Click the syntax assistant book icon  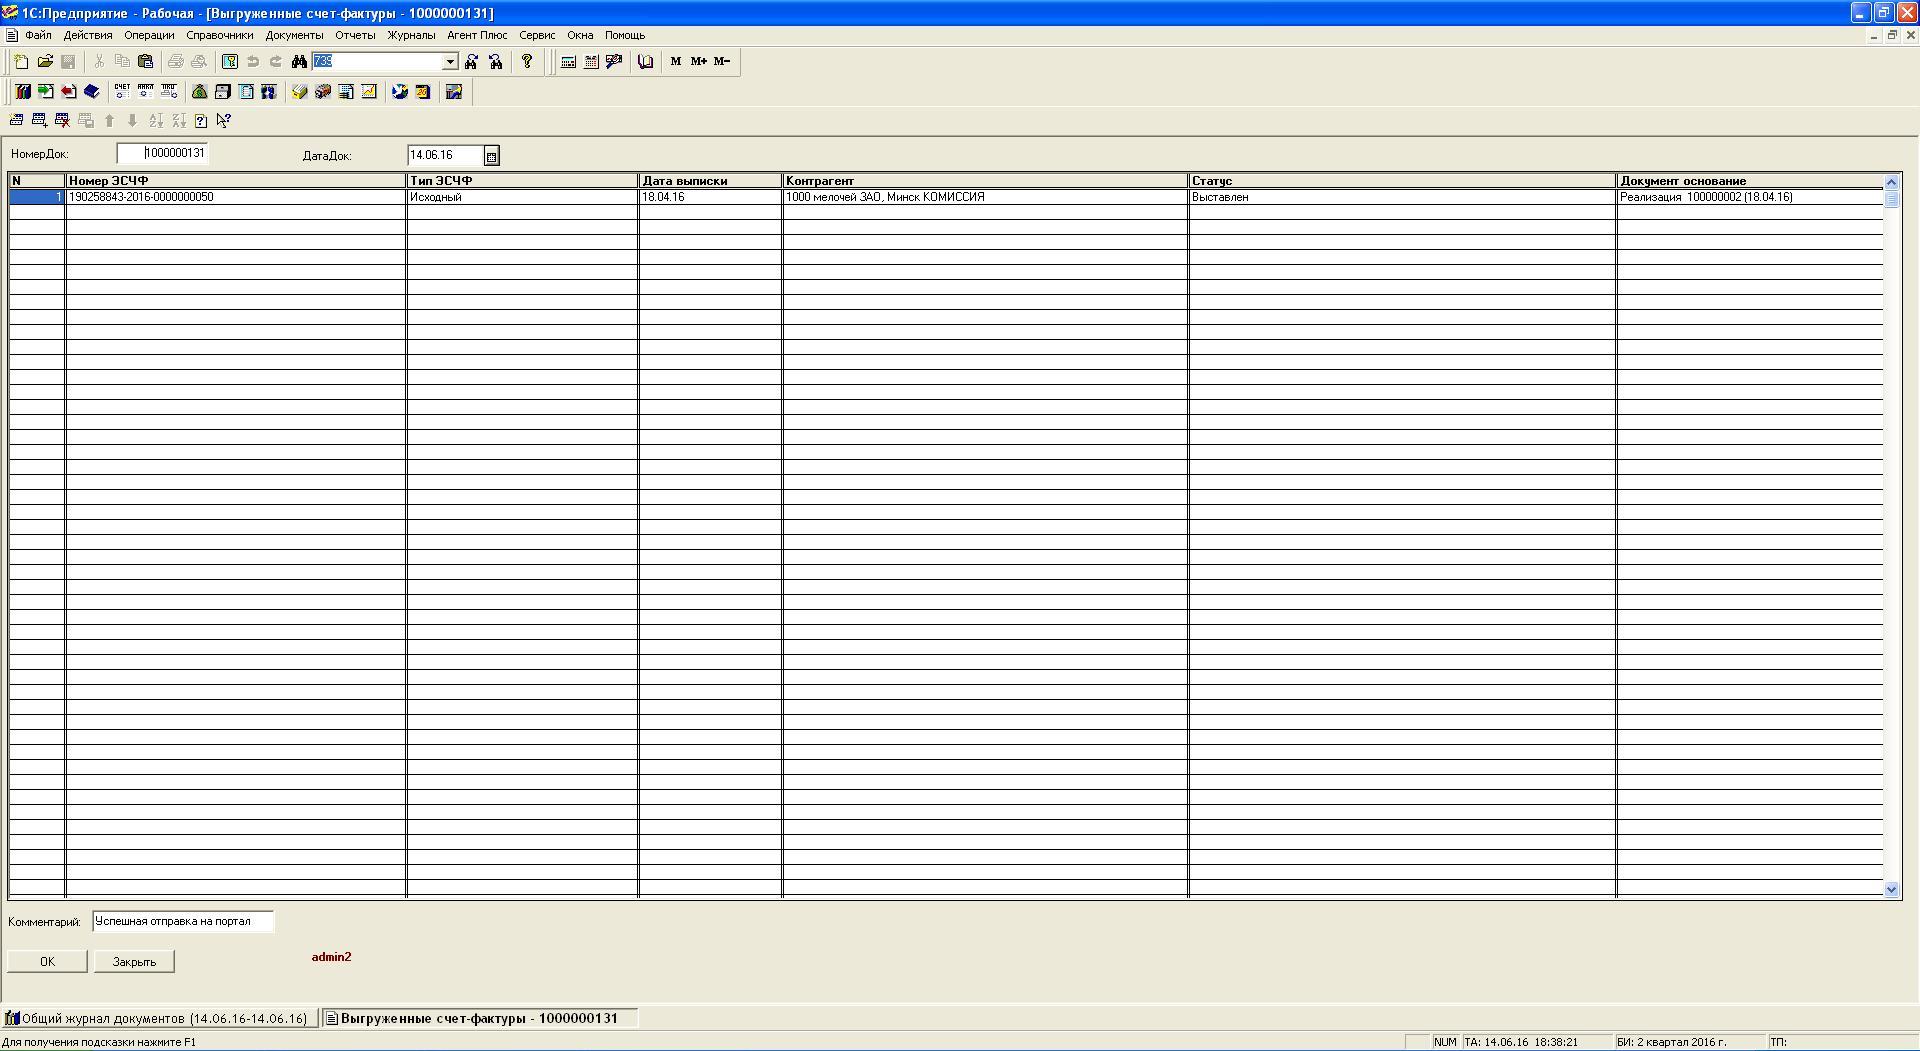coord(645,62)
